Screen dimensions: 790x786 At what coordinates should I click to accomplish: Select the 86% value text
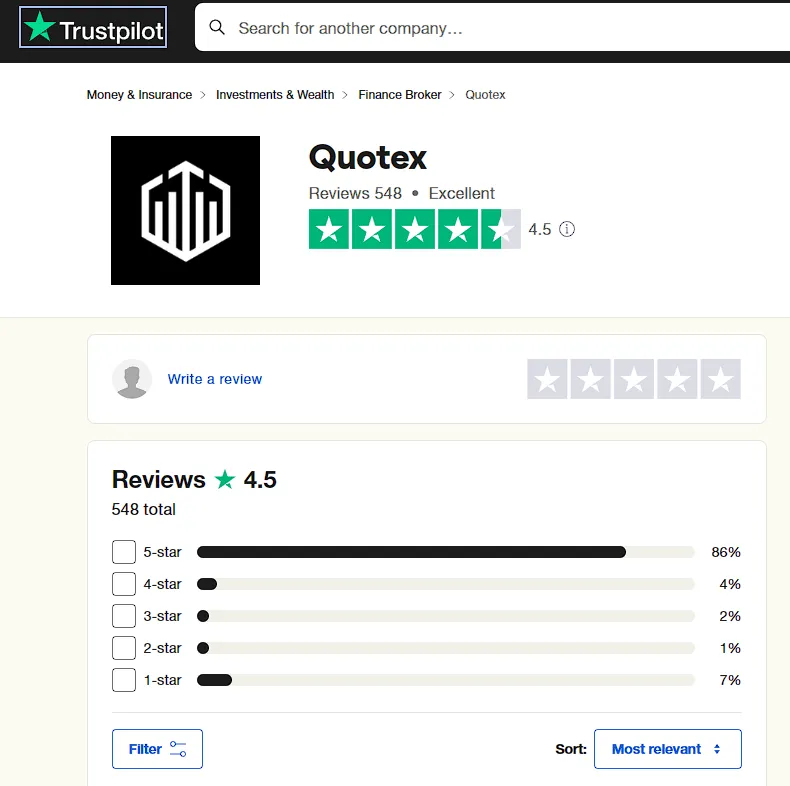(726, 552)
